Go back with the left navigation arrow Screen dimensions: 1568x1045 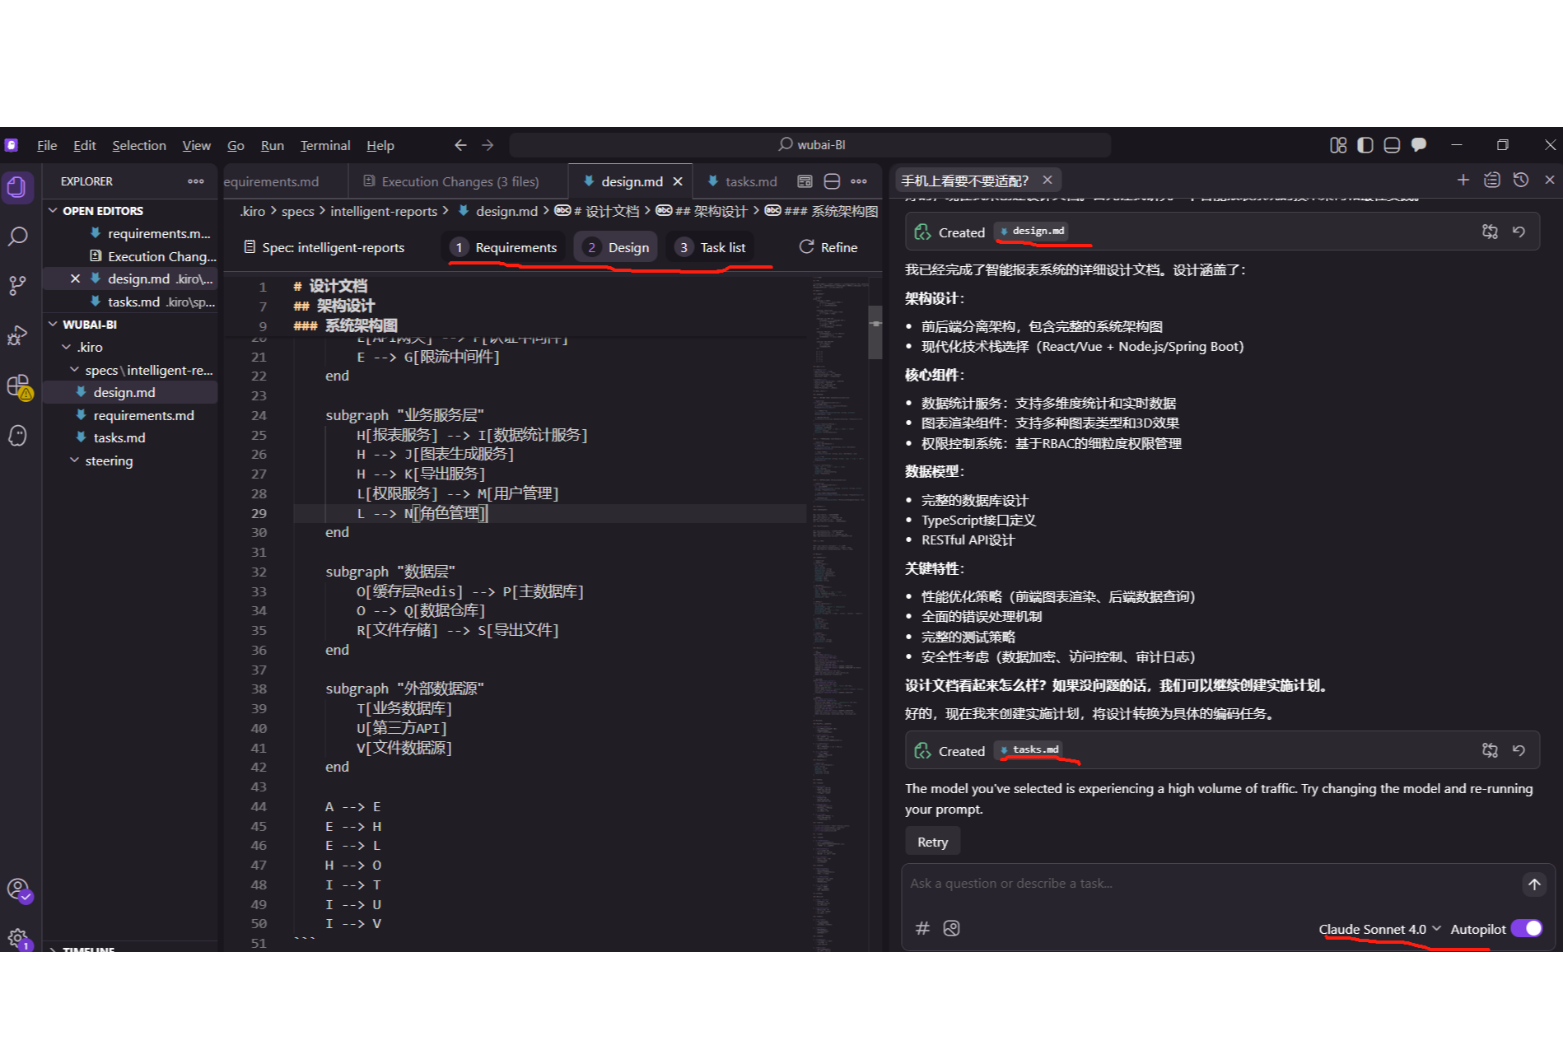(460, 145)
